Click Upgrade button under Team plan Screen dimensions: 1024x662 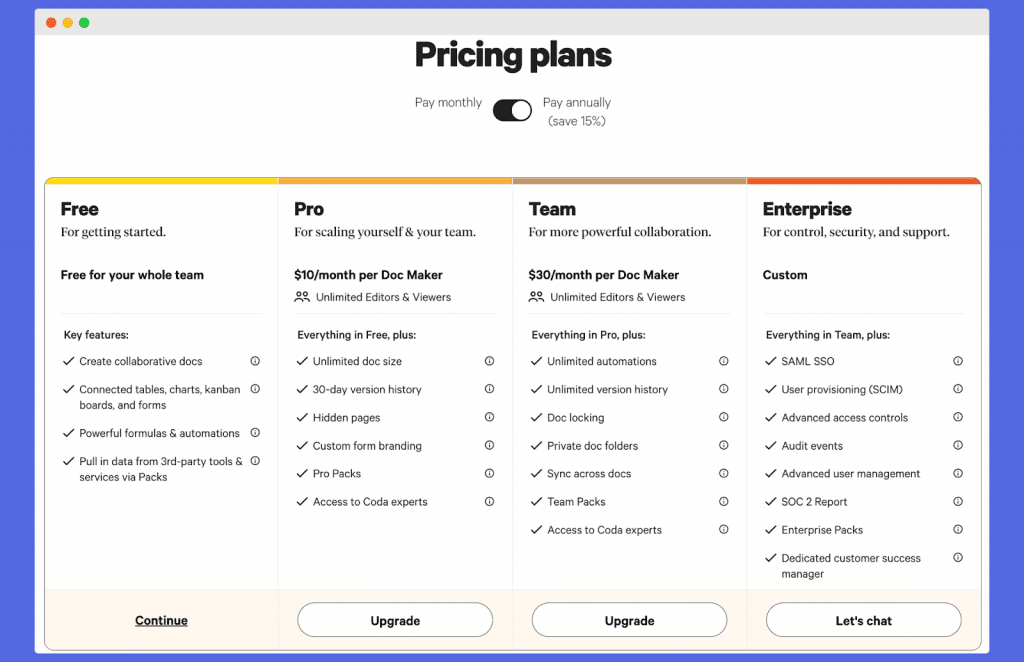click(x=630, y=620)
